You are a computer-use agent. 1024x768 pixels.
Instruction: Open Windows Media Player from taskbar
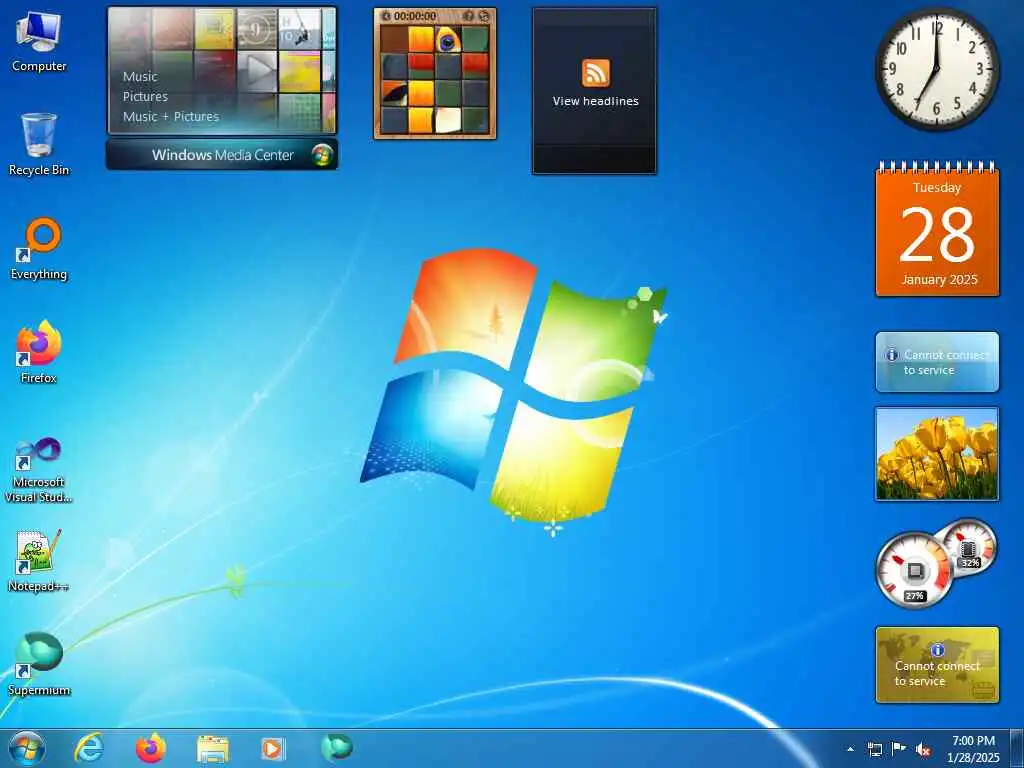click(x=272, y=748)
